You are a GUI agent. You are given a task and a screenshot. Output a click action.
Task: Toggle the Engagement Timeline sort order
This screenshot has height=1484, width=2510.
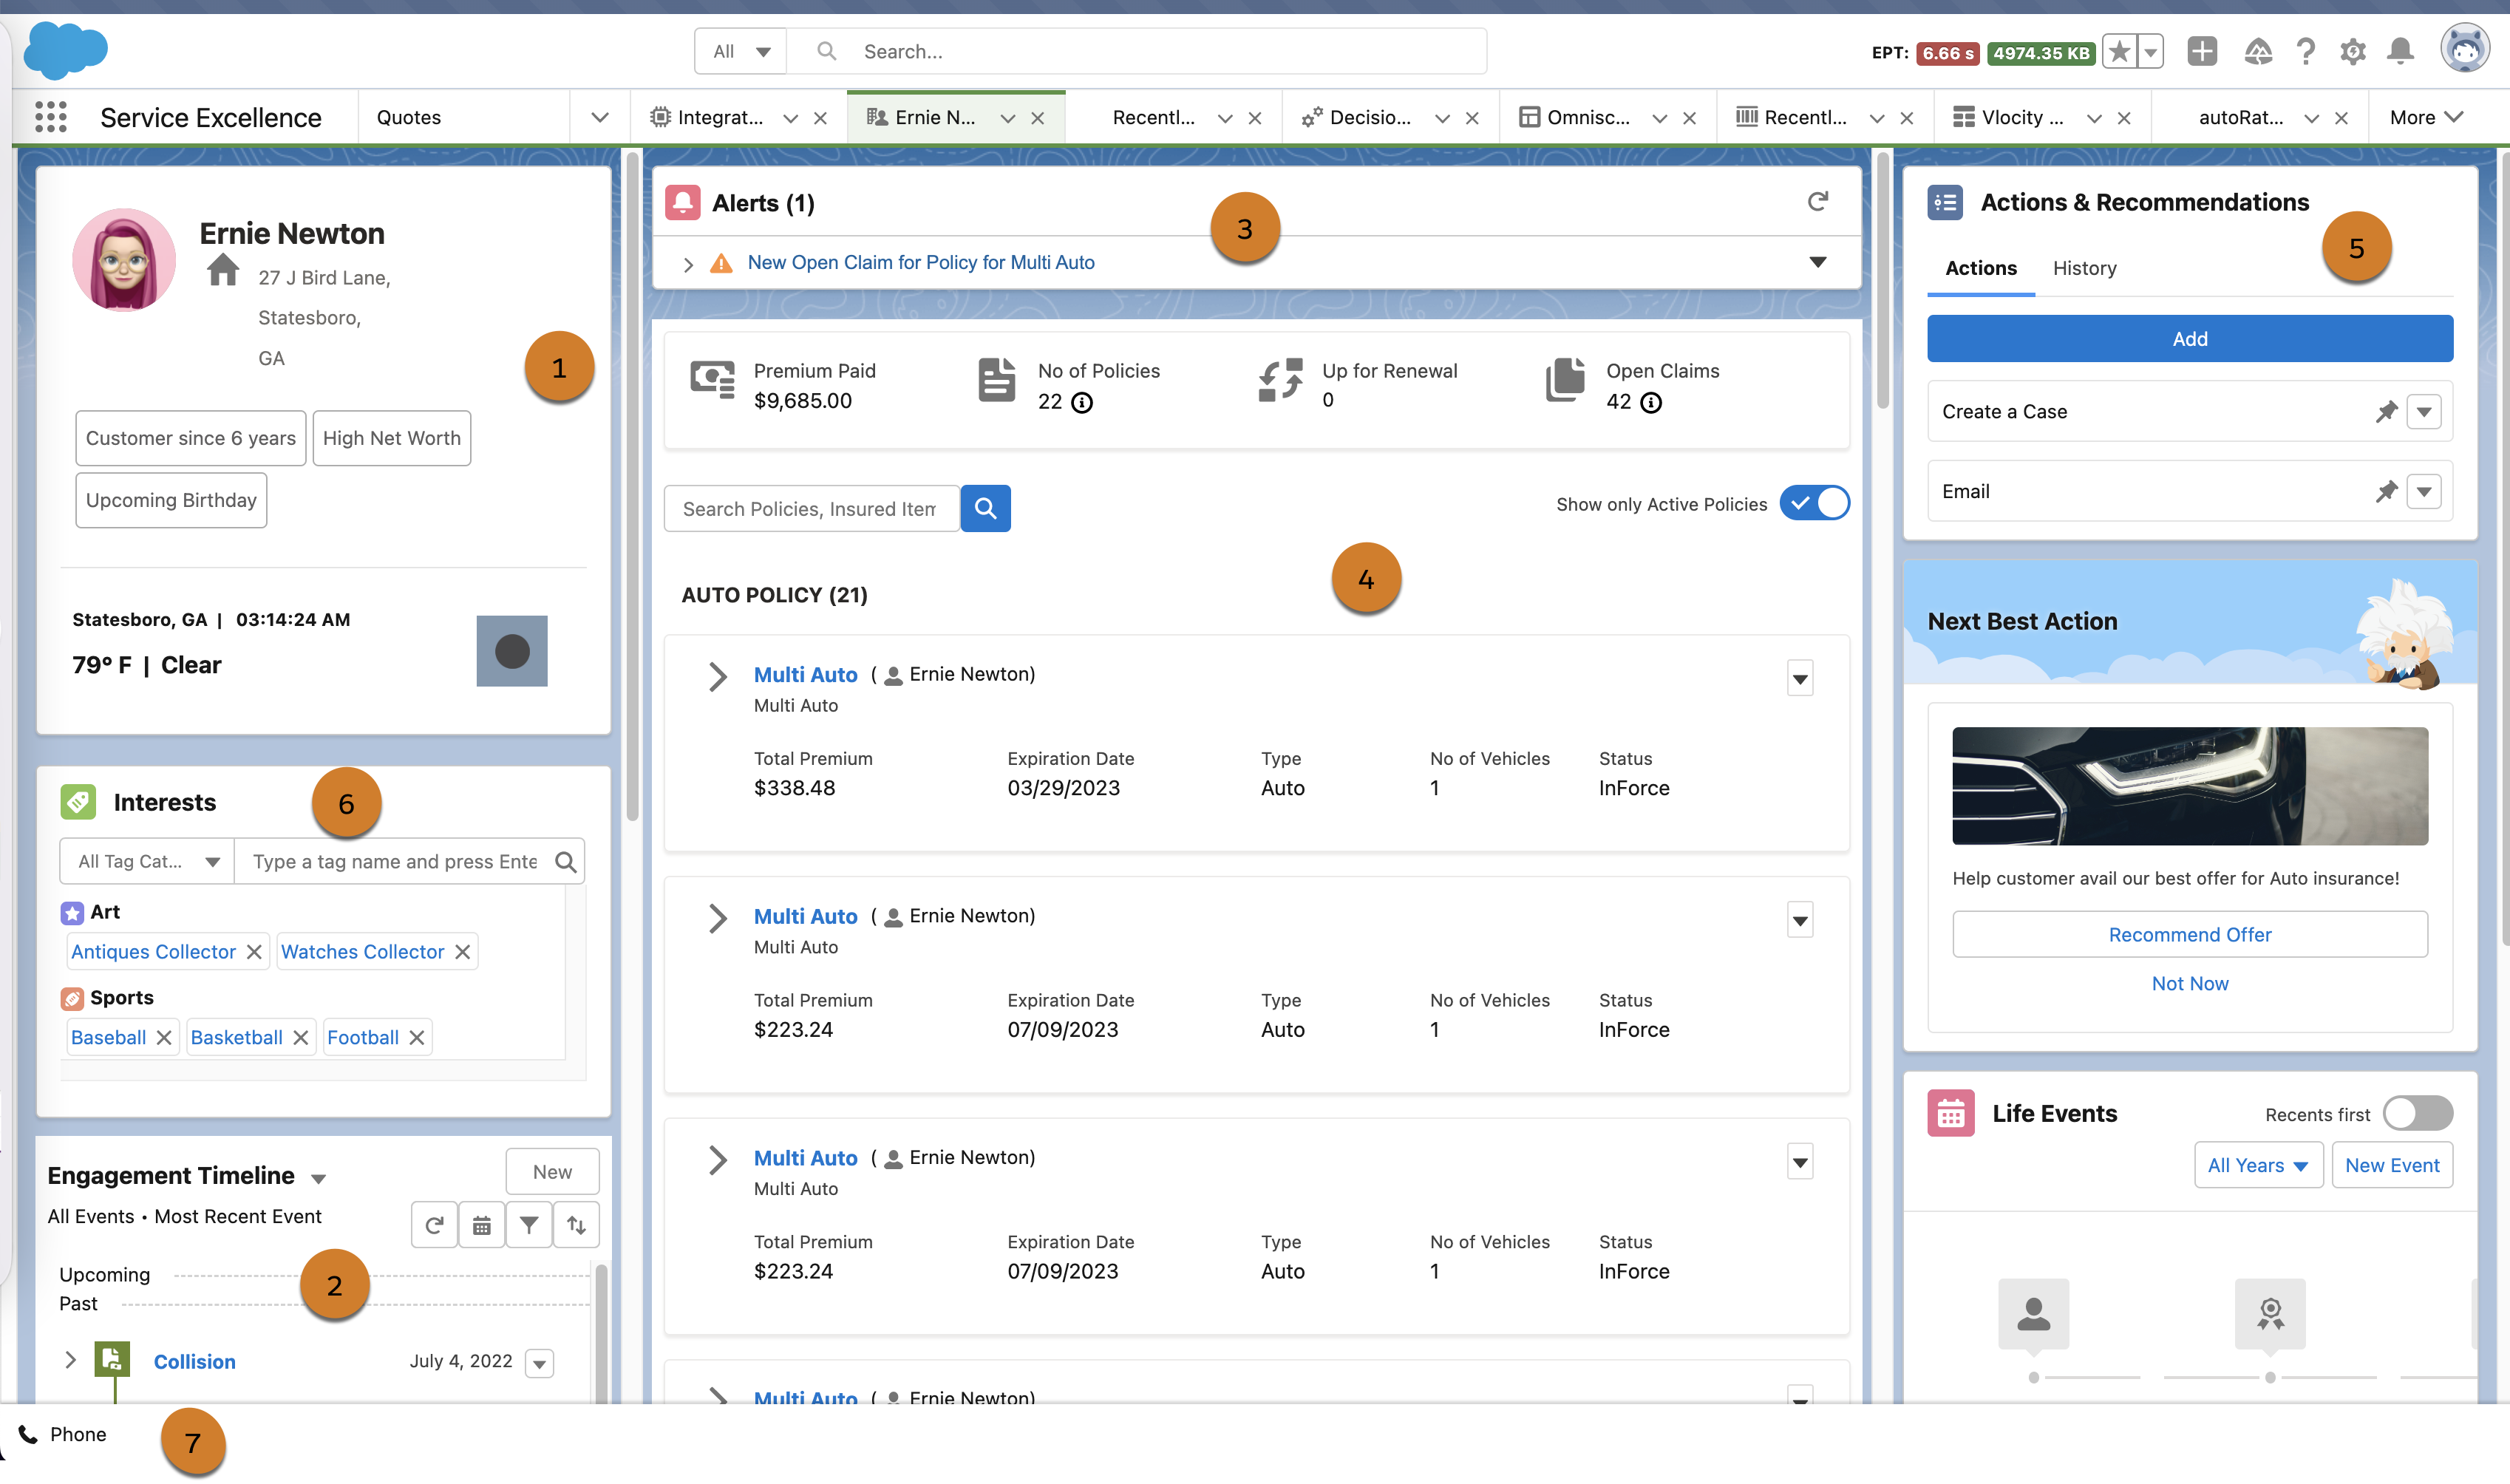coord(576,1225)
